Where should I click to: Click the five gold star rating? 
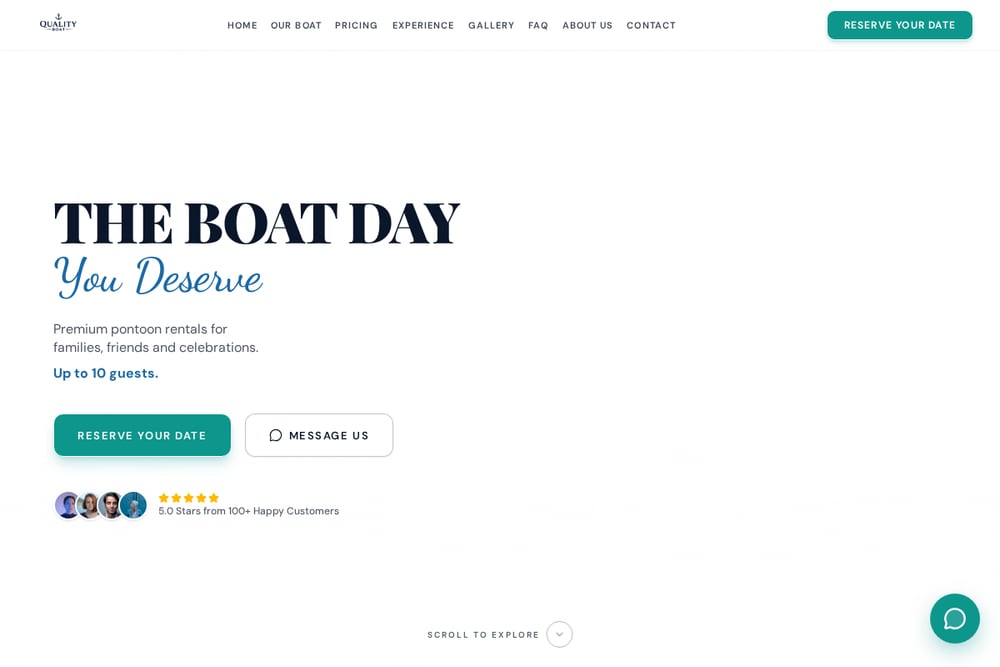(x=188, y=497)
